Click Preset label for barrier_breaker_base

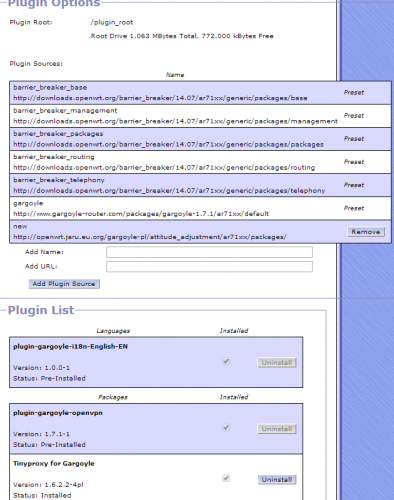[354, 93]
